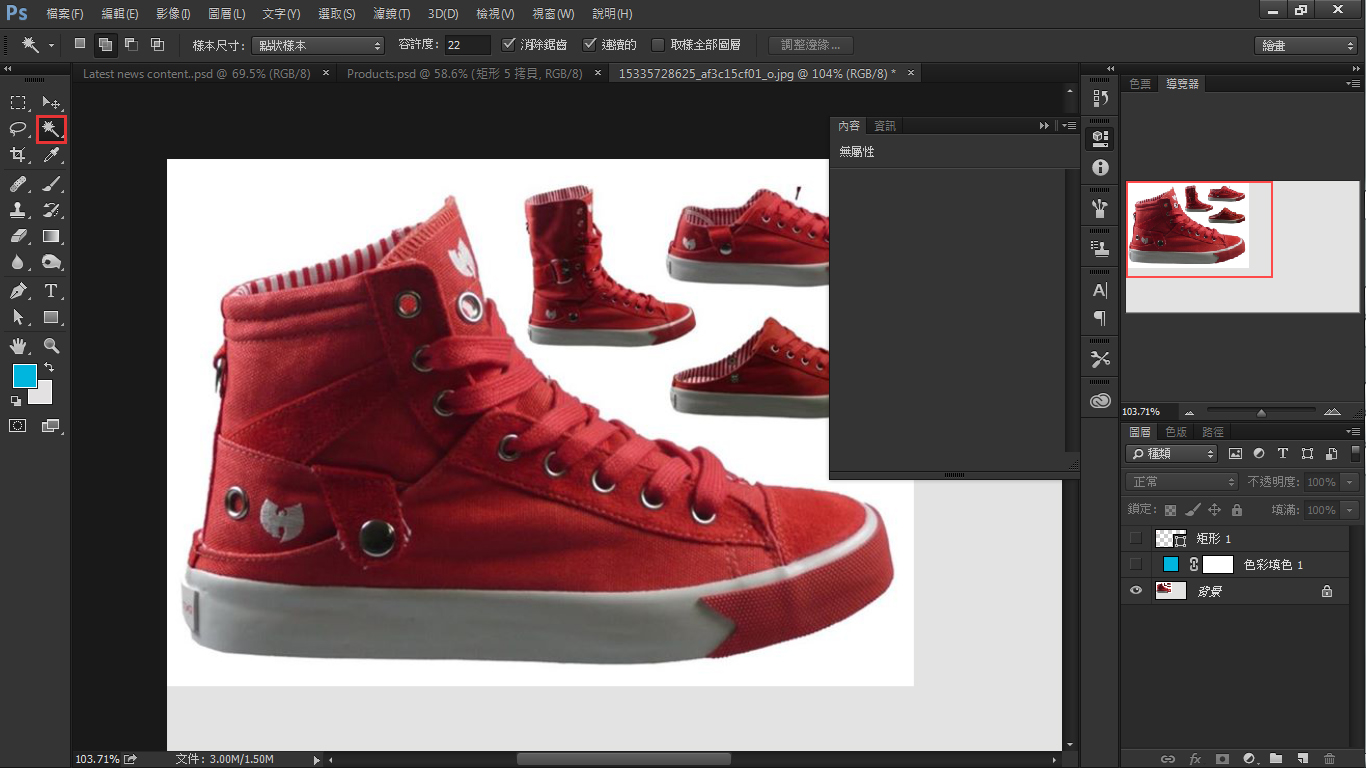This screenshot has height=768, width=1366.
Task: Select the Move tool
Action: [51, 102]
